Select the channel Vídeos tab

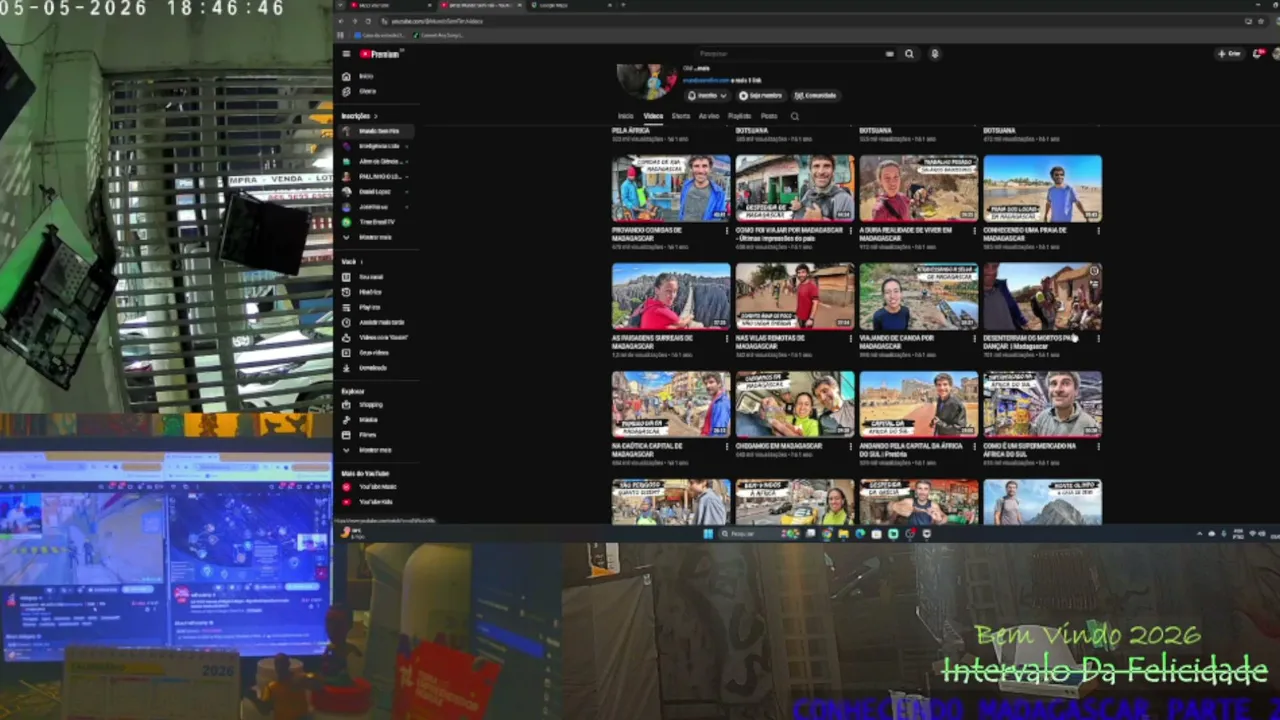click(653, 116)
